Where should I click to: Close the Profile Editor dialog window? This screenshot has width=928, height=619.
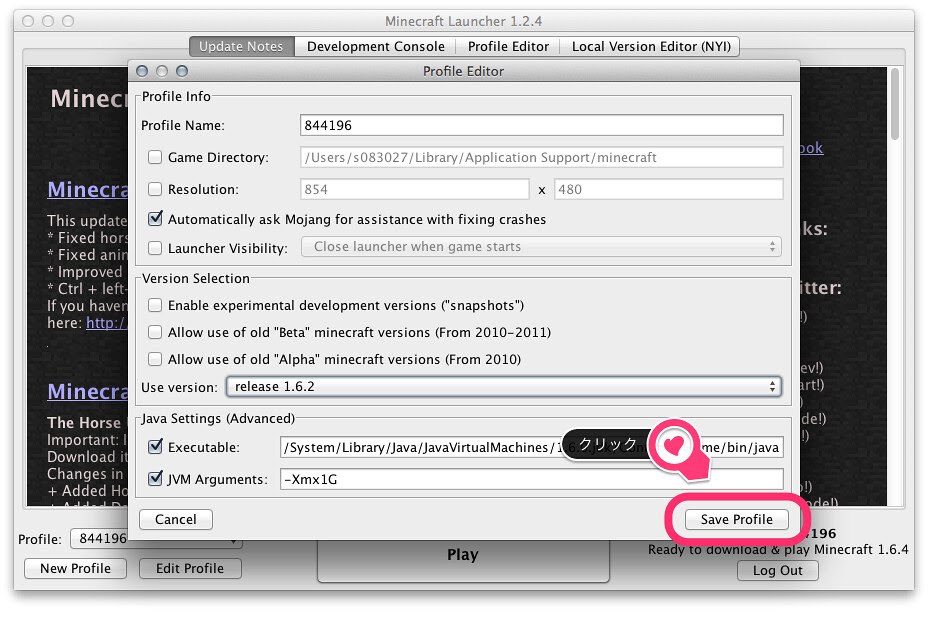pyautogui.click(x=142, y=71)
